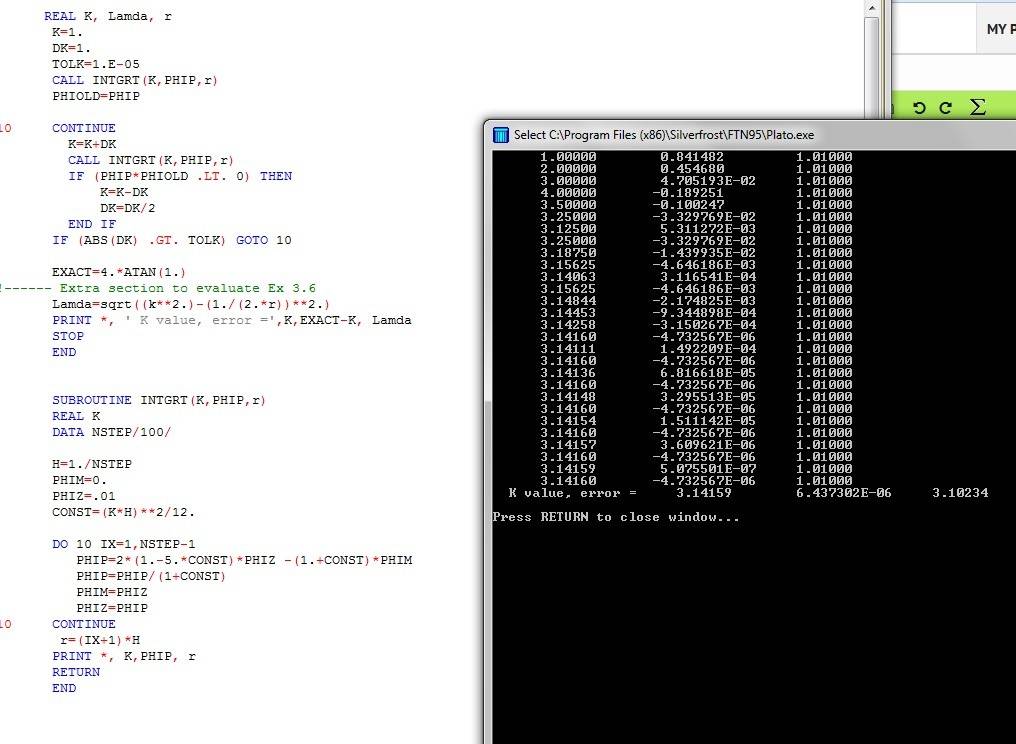
Task: Click the 'SUBROUTINE INTGRT(K,PHIP,r)' declaration line
Action: point(159,400)
